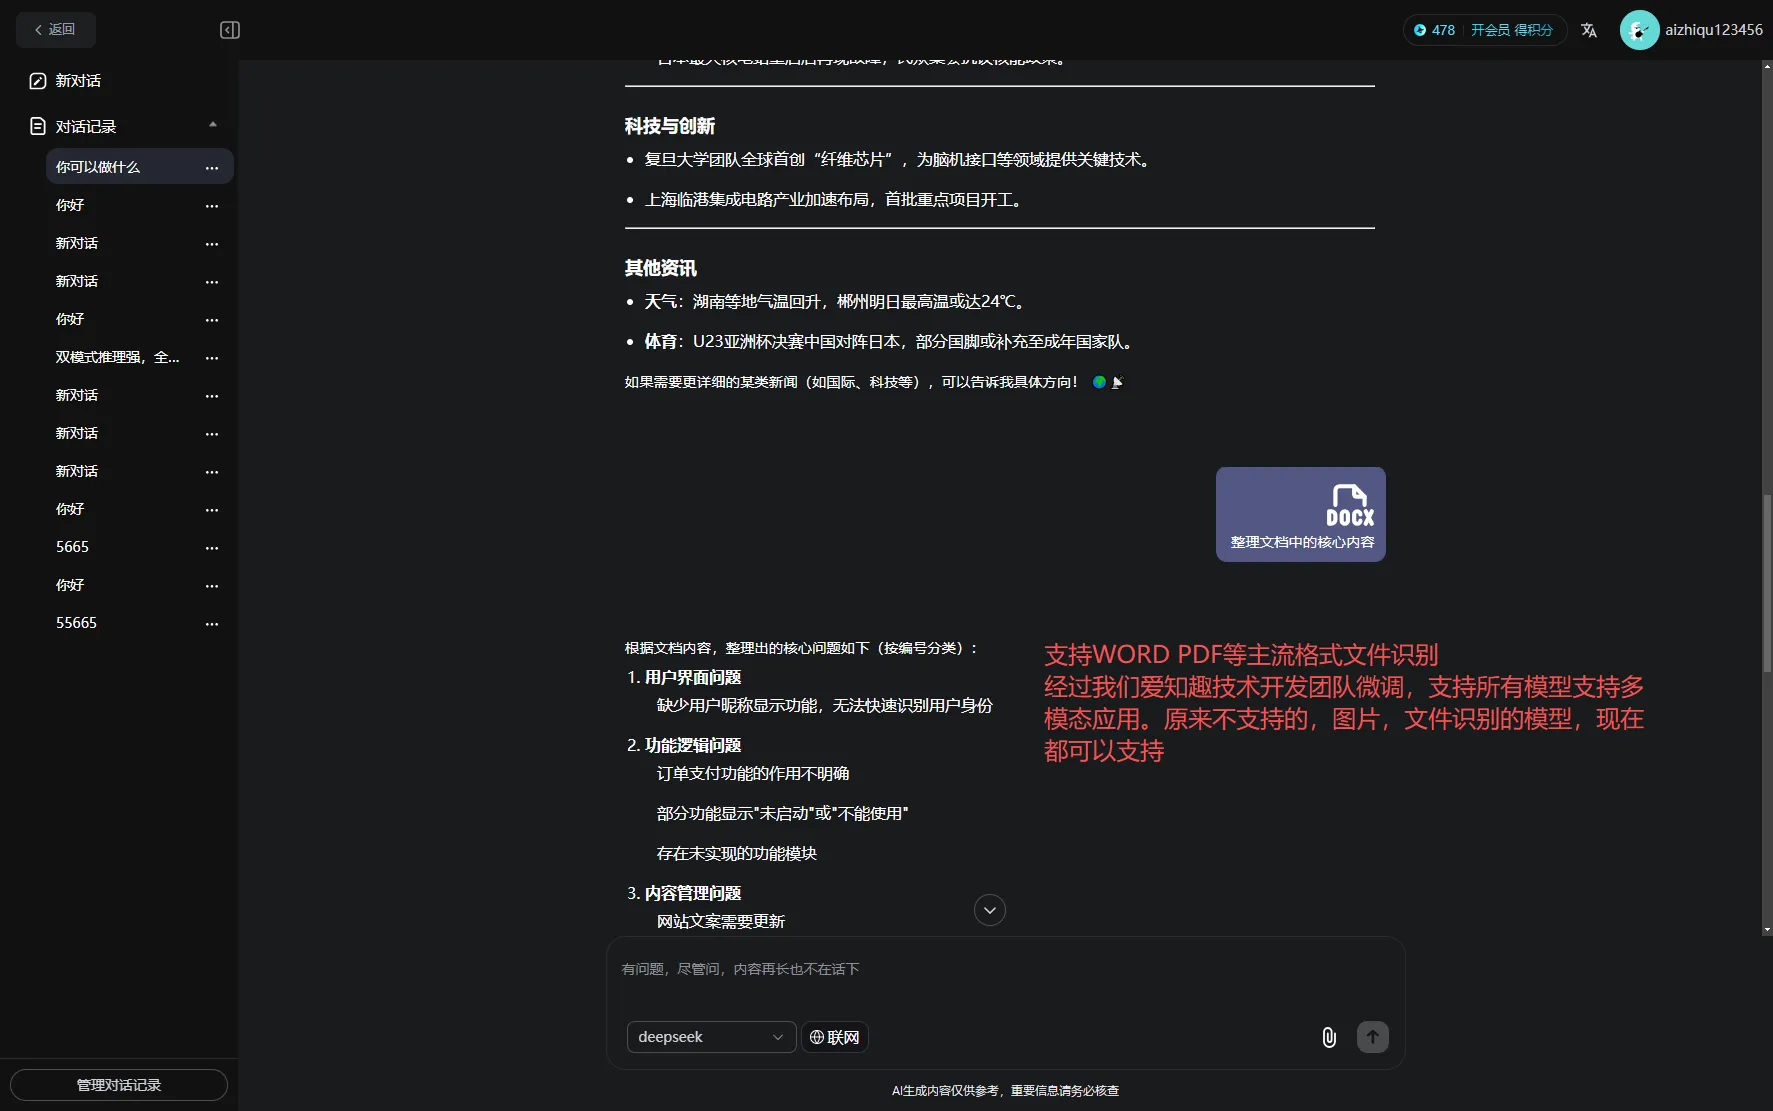Click the send message arrow icon
Screen dimensions: 1773x1111
point(1372,1037)
